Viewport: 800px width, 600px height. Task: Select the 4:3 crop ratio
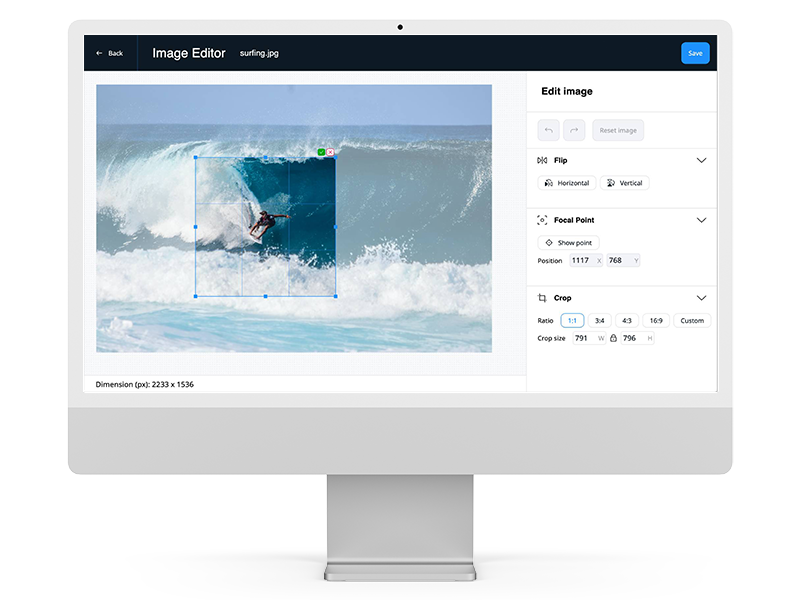[627, 320]
